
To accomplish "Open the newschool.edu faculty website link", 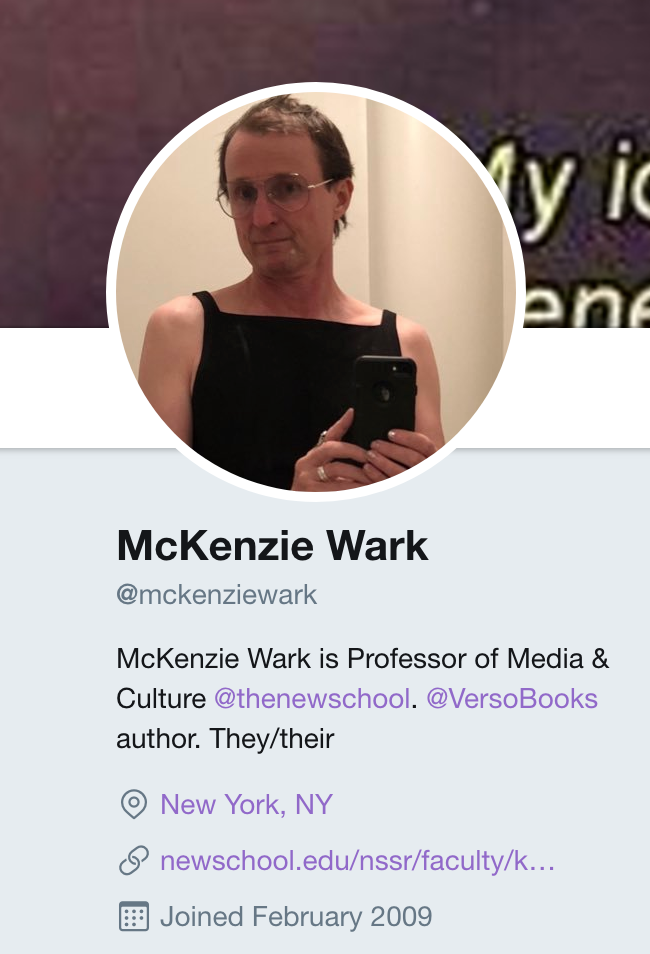I will click(357, 861).
